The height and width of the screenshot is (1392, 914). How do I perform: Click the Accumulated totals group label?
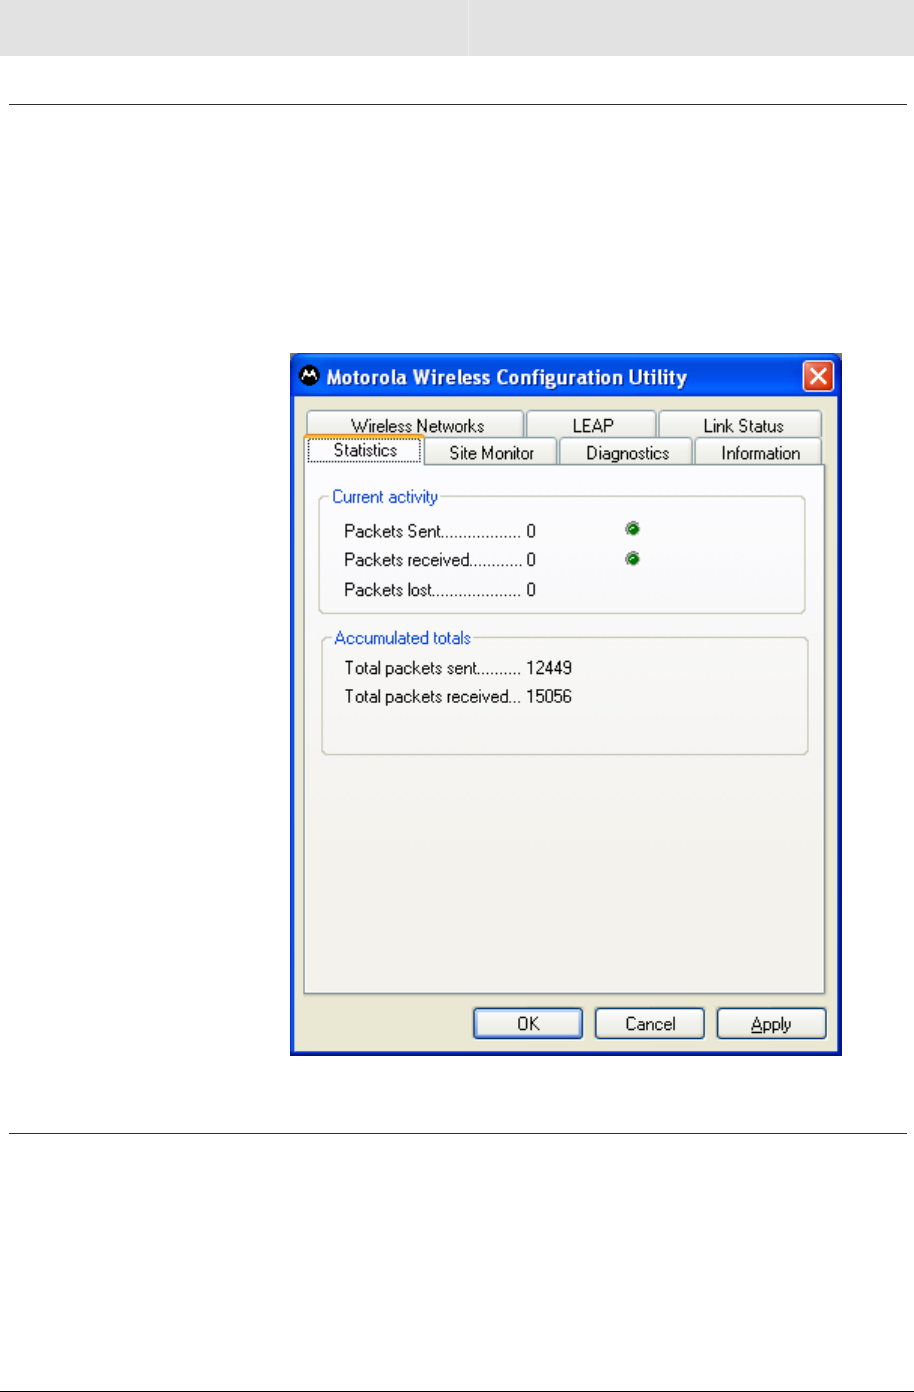[x=402, y=638]
